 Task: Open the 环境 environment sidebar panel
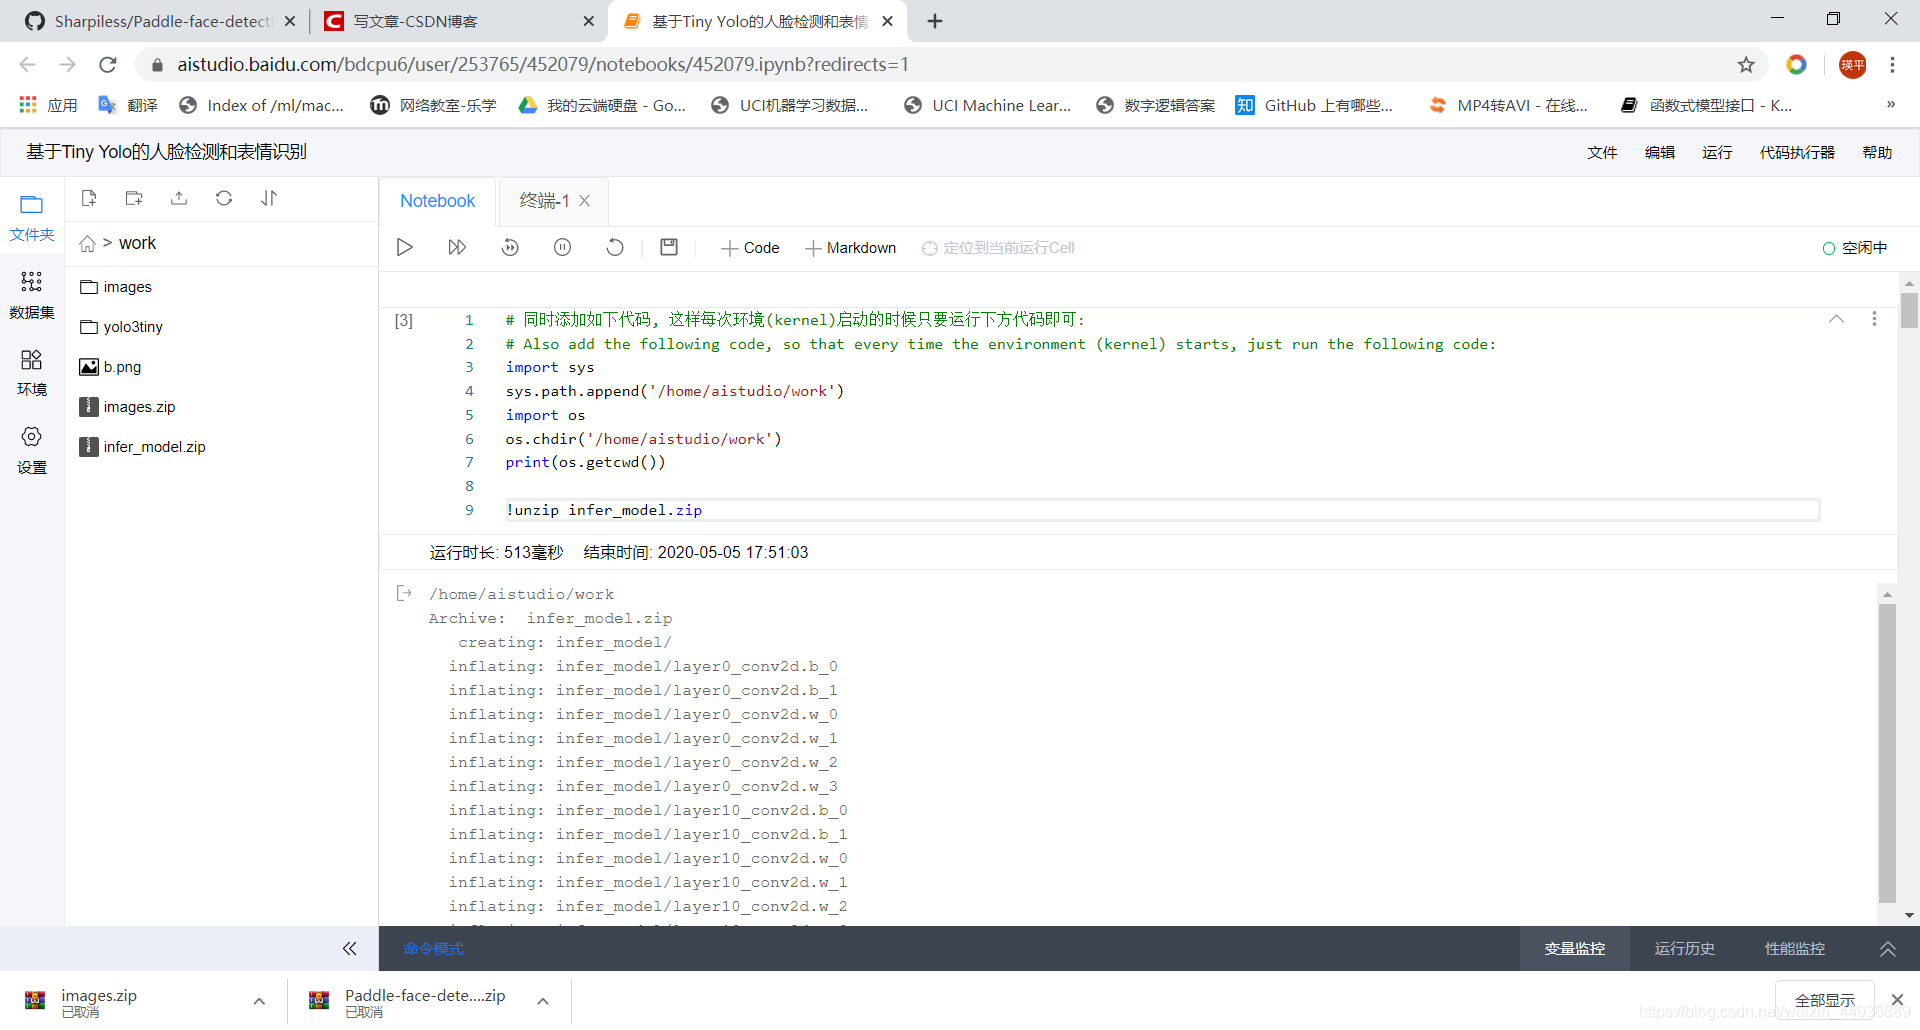coord(32,372)
